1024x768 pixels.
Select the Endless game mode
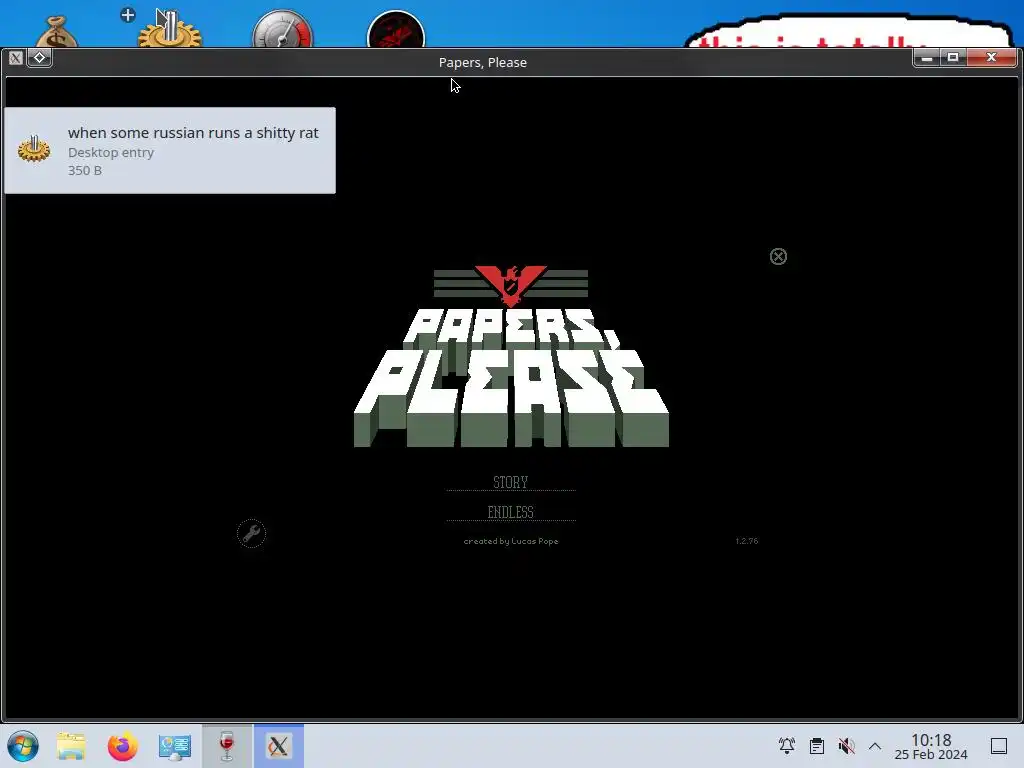(x=511, y=512)
